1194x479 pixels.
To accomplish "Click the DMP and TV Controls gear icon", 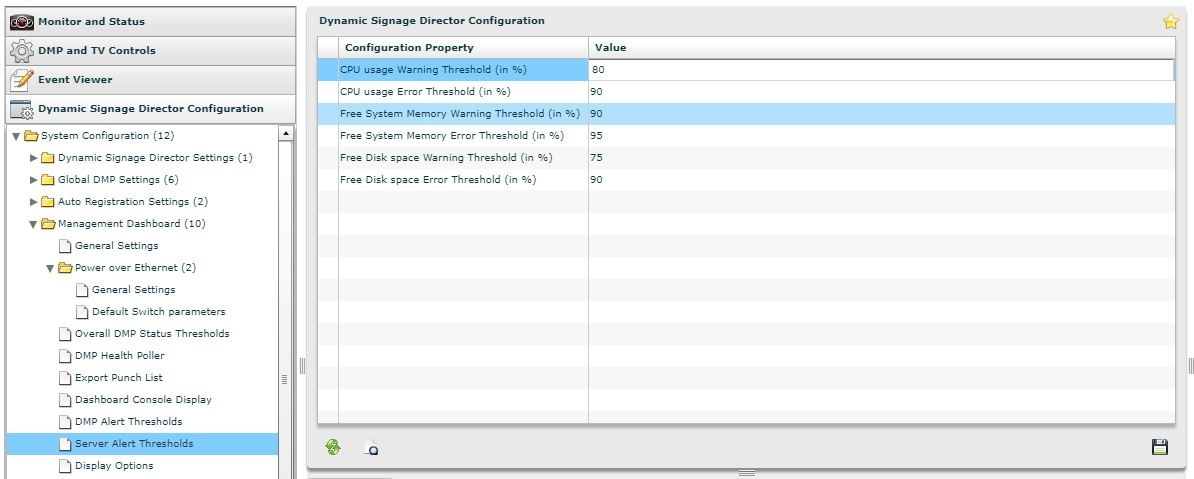I will (21, 50).
